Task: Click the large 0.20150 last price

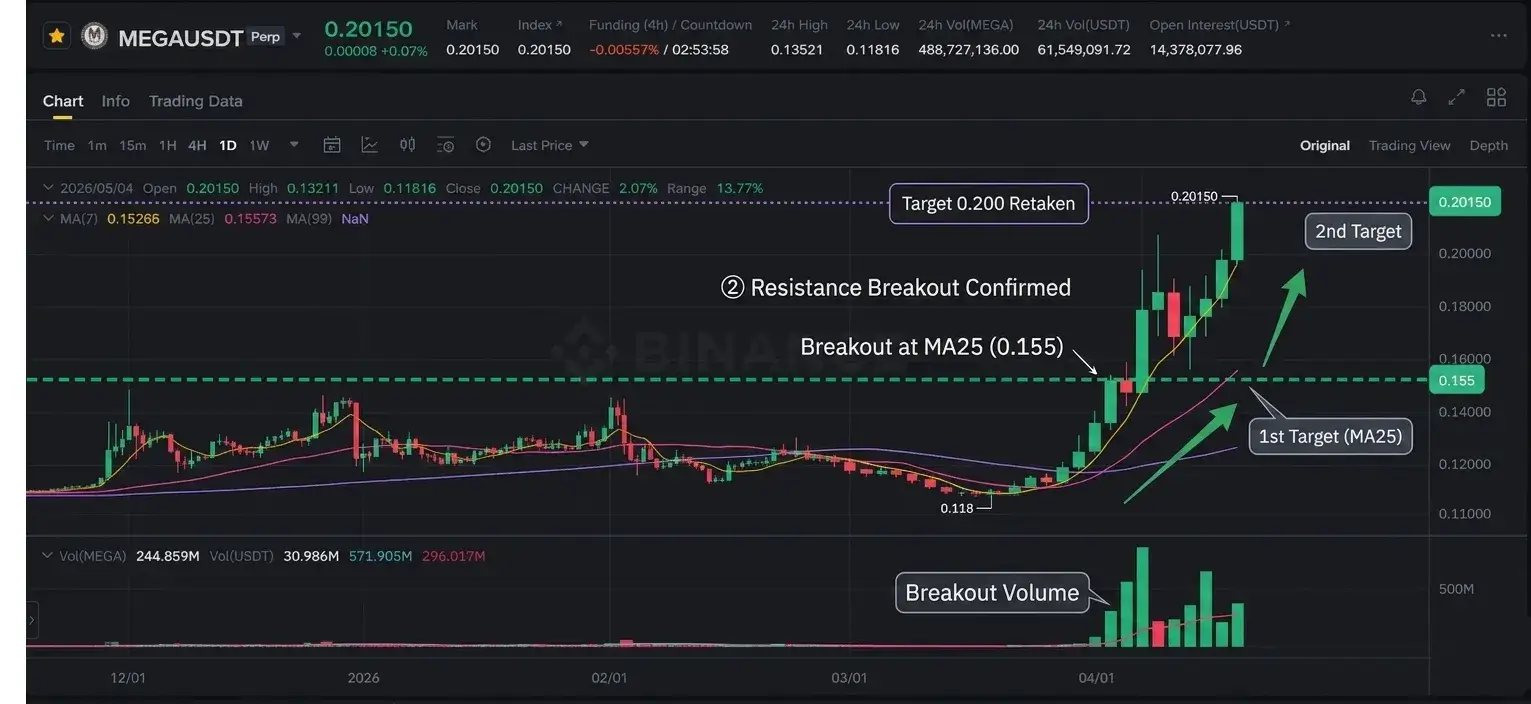Action: pos(368,29)
